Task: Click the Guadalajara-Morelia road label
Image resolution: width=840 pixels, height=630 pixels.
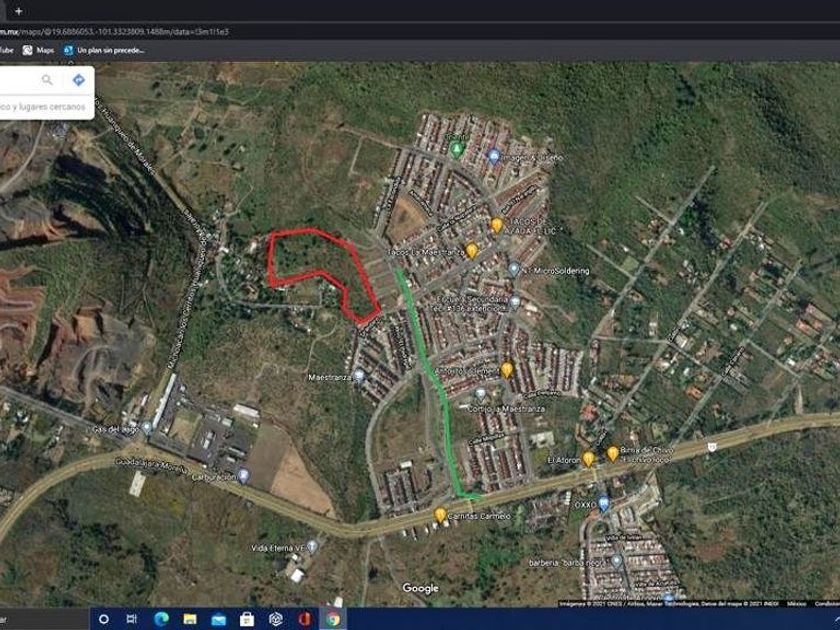Action: [151, 465]
